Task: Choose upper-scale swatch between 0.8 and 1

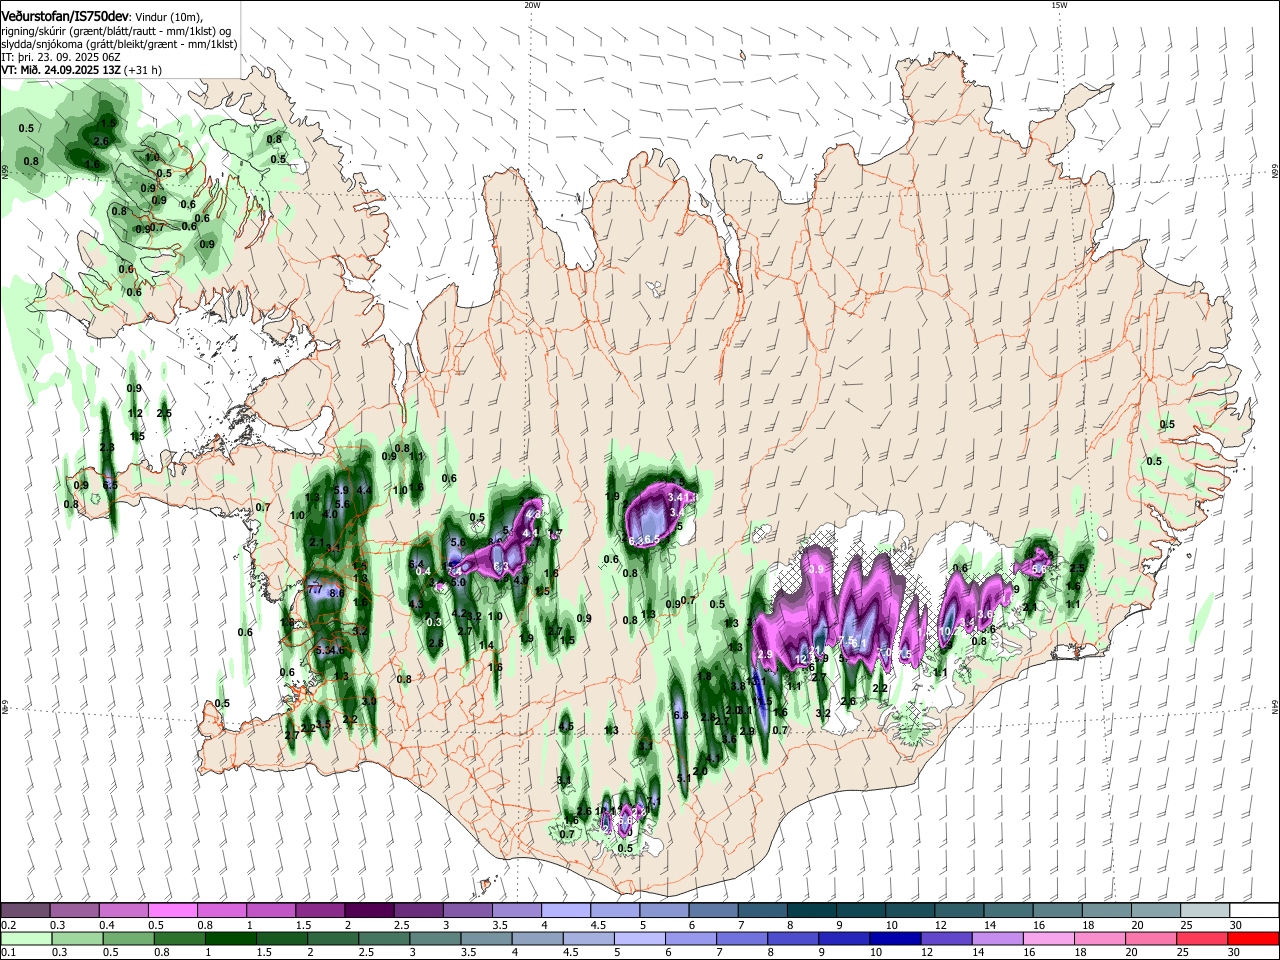Action: coord(223,911)
